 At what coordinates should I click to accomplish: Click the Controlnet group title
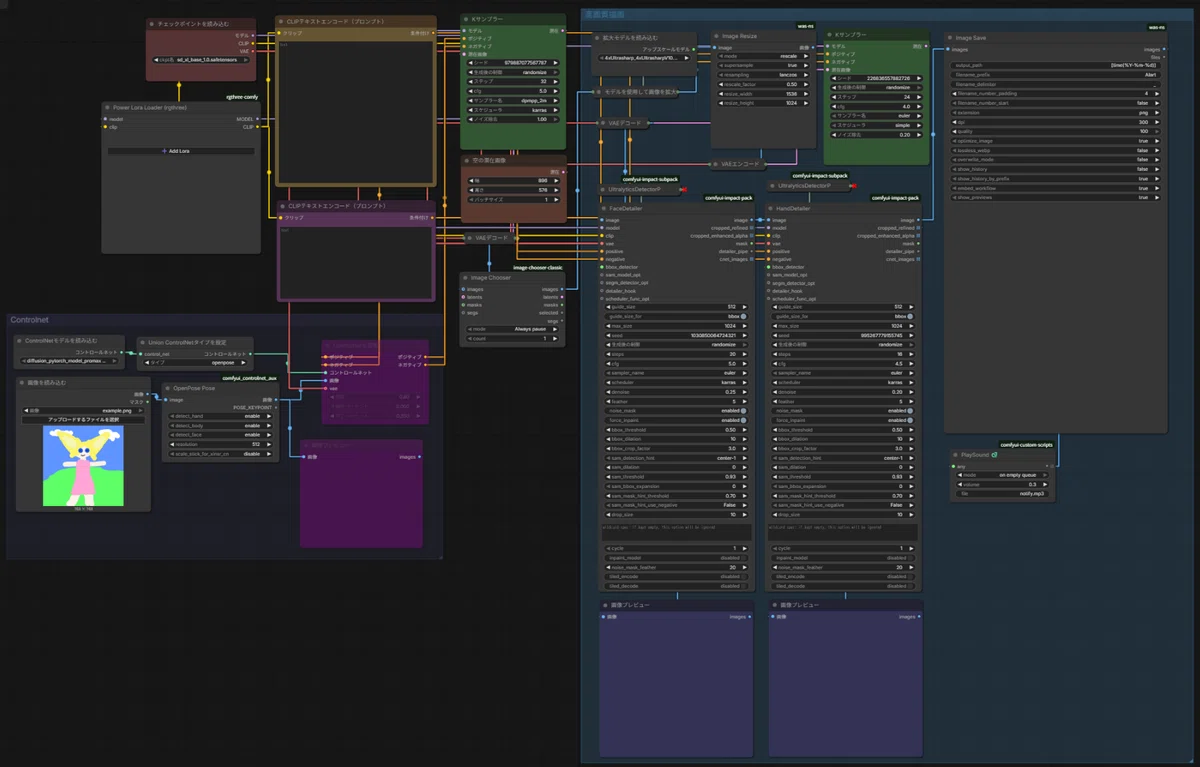[x=29, y=320]
